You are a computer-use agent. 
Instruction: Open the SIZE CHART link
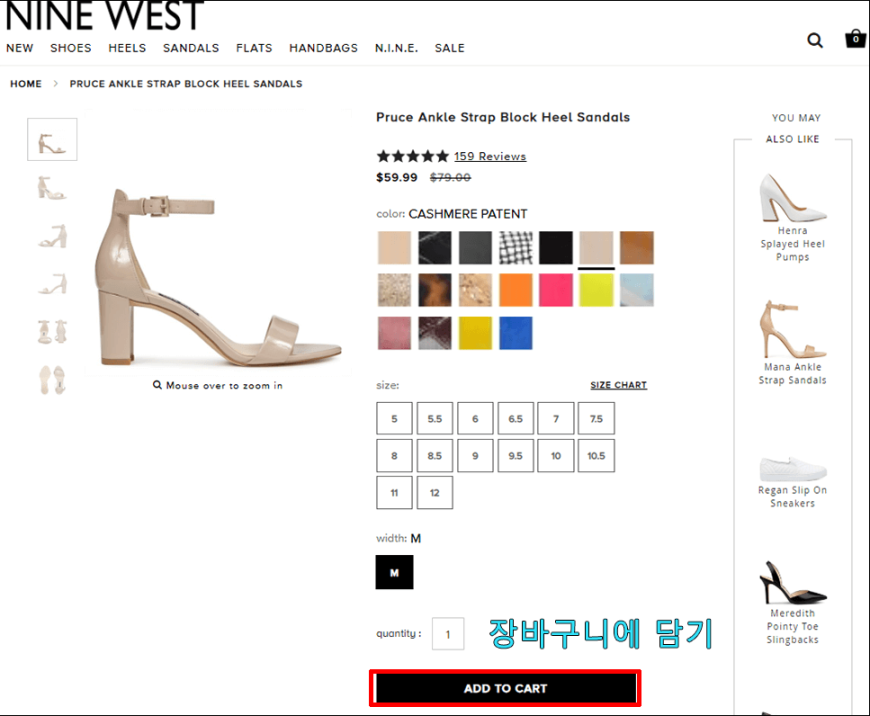[619, 385]
